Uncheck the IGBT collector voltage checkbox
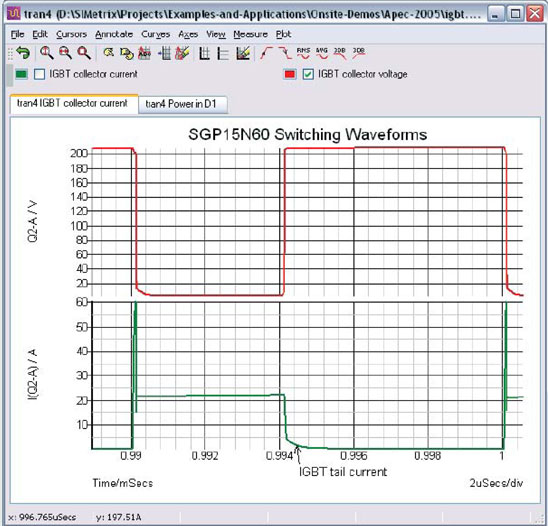This screenshot has width=548, height=526. coord(308,74)
